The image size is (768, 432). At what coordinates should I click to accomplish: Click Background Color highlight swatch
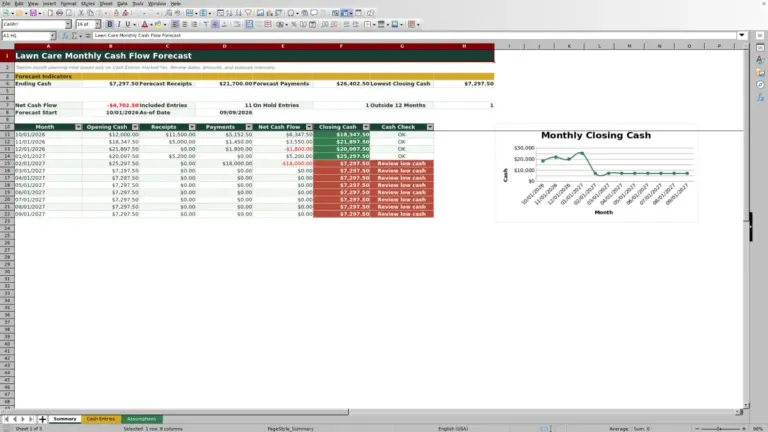pos(158,24)
